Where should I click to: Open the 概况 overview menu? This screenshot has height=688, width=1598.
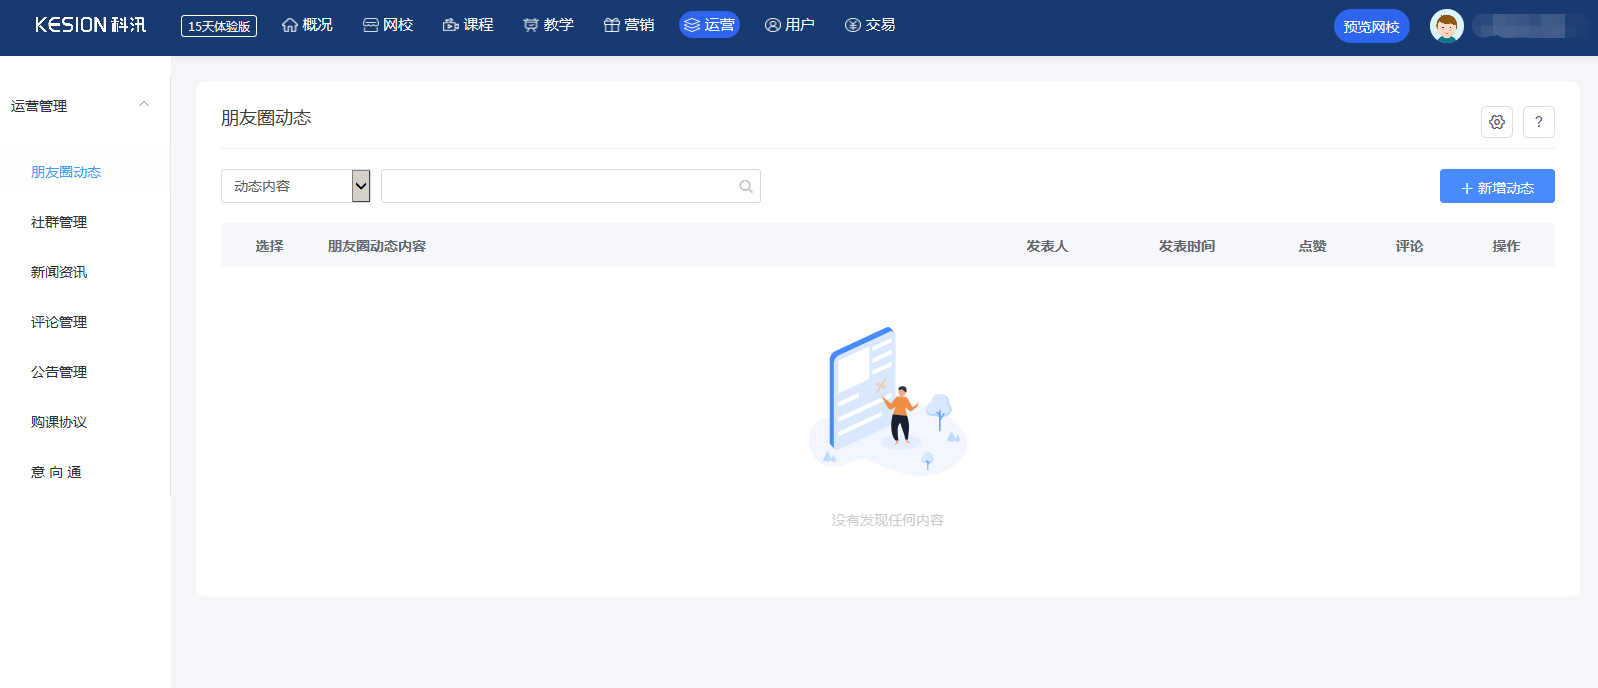307,25
